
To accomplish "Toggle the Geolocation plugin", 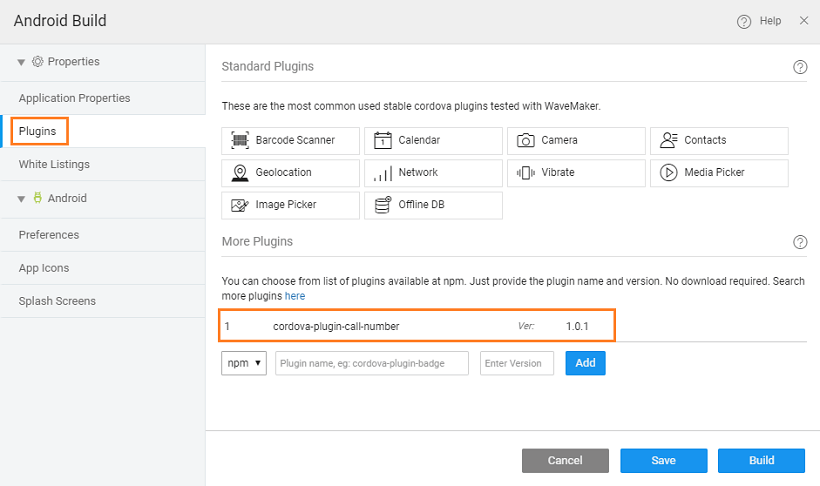I will coord(290,173).
